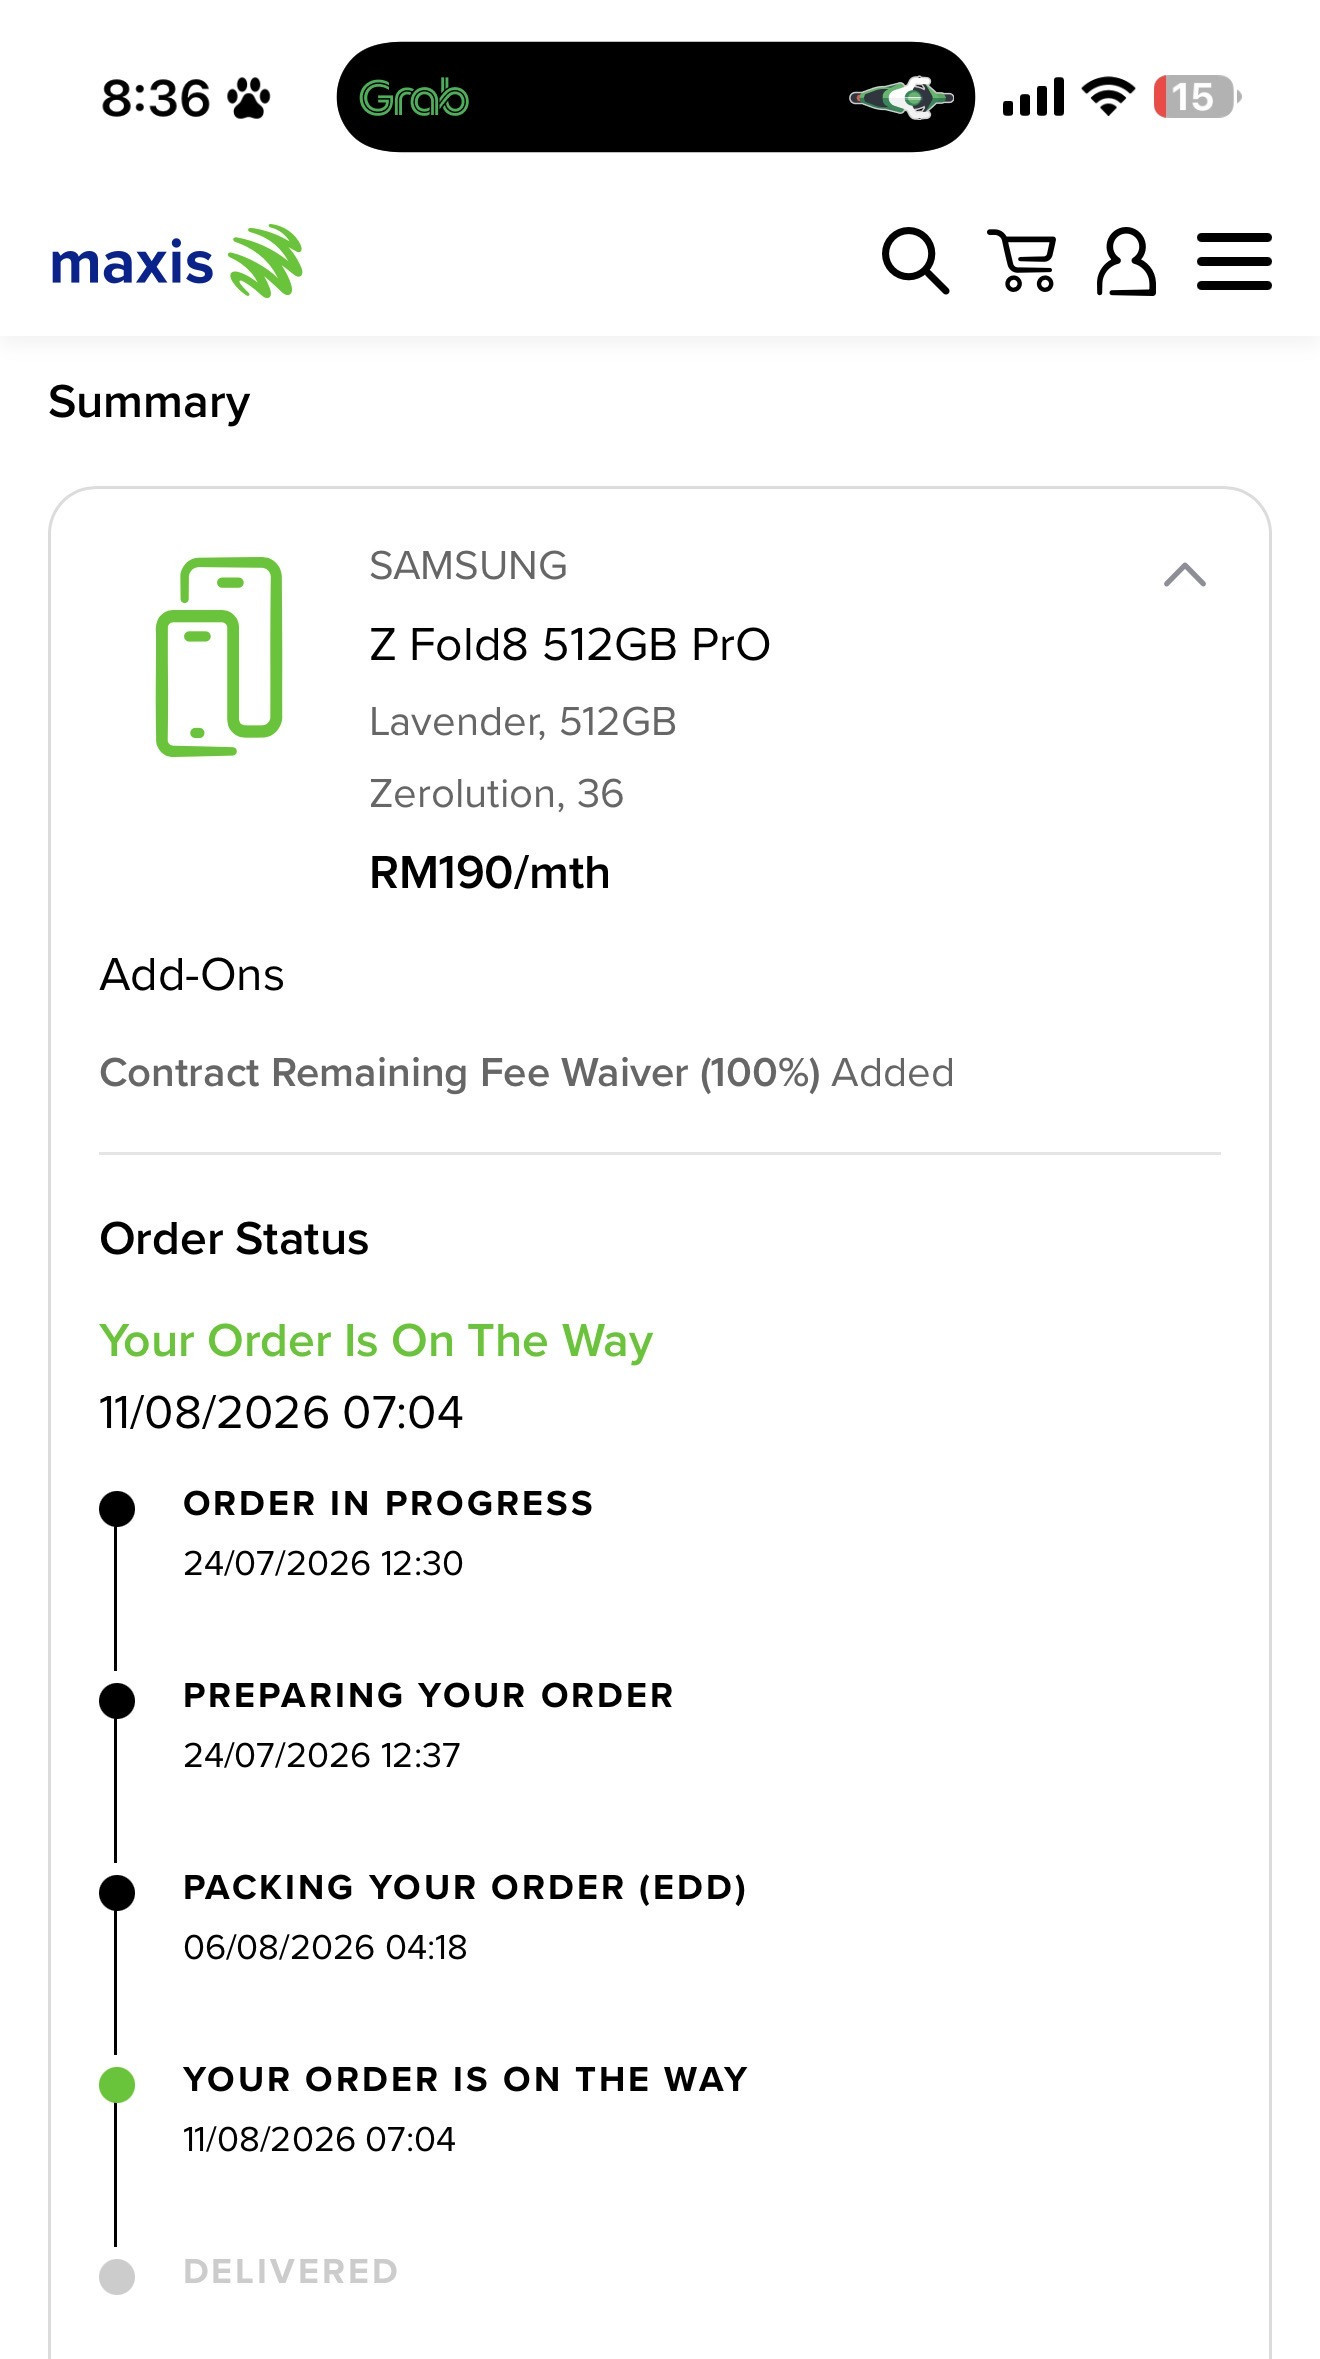
Task: Tap the Grab delivery rider icon
Action: tap(901, 97)
